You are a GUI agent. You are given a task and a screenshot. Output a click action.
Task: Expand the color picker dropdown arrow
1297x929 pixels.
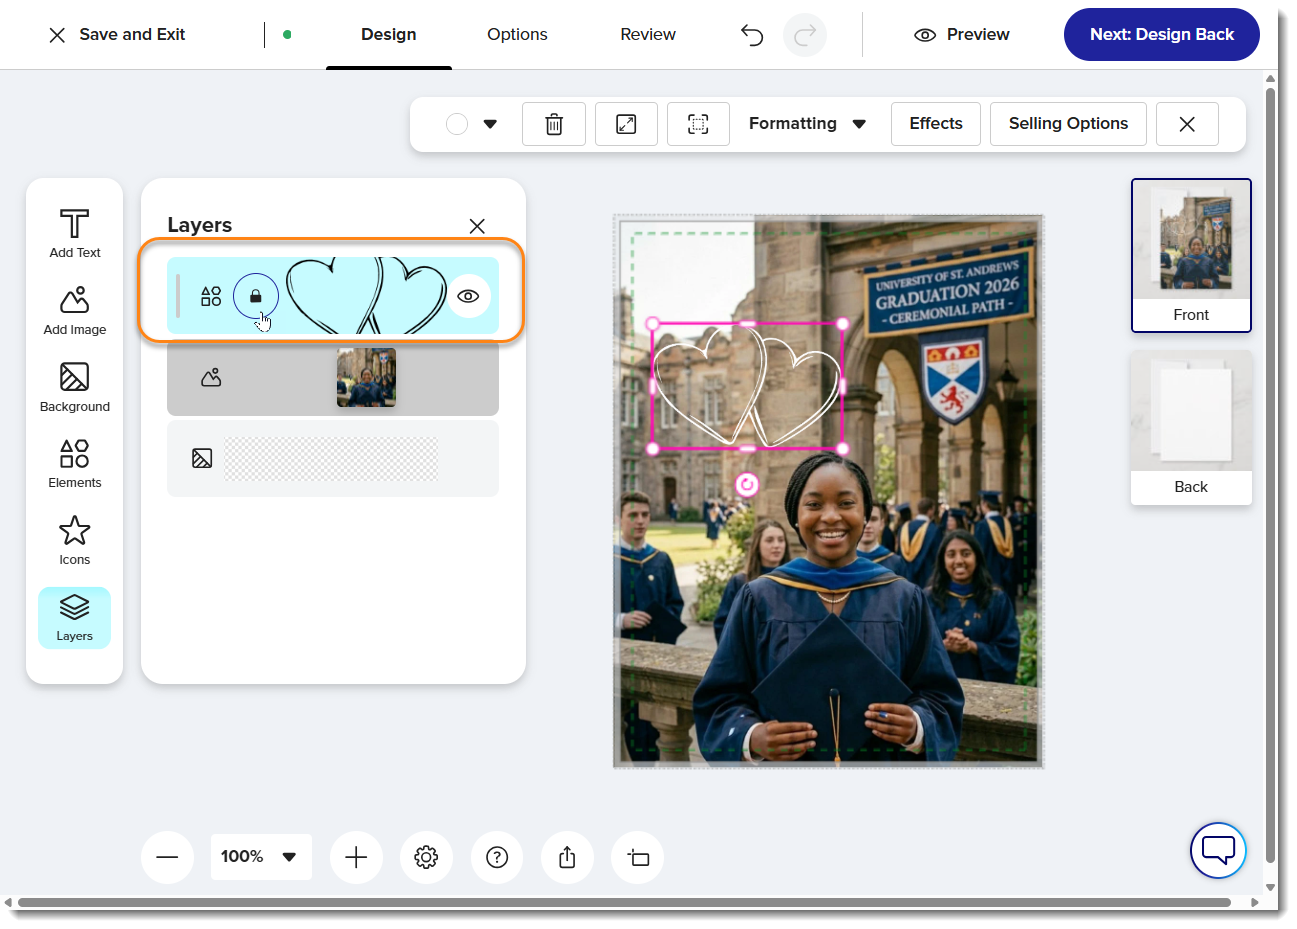tap(490, 124)
